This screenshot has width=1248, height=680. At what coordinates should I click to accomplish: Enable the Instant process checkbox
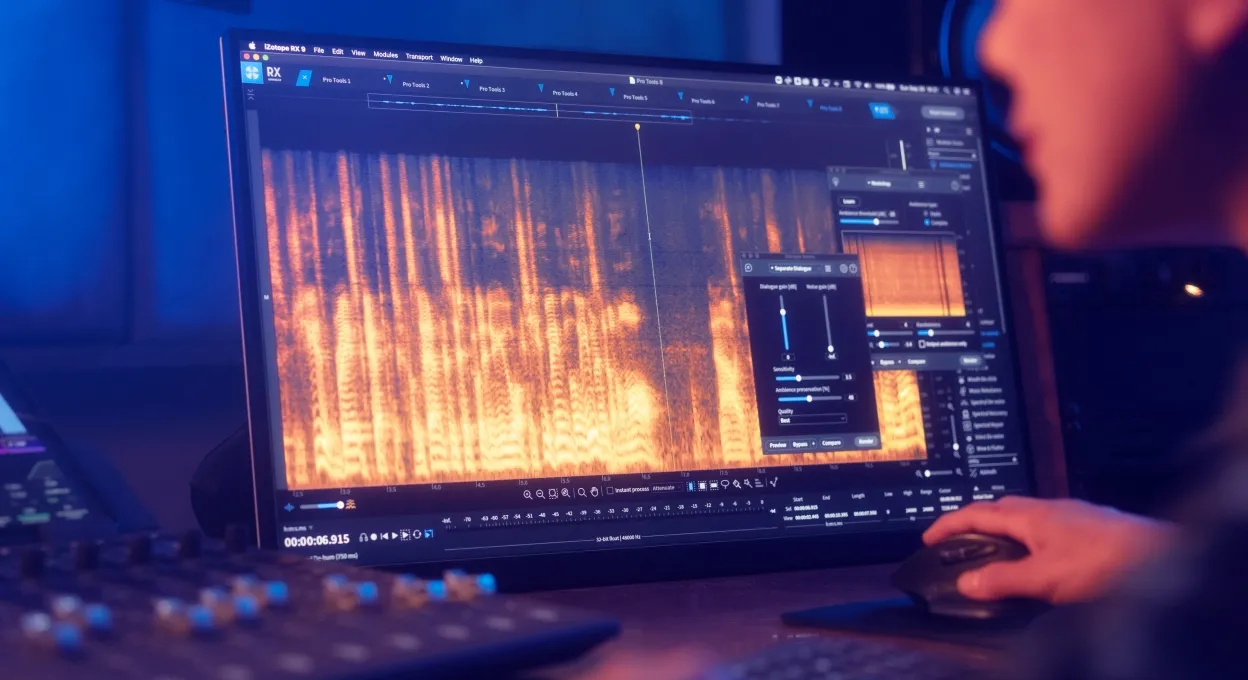coord(610,490)
